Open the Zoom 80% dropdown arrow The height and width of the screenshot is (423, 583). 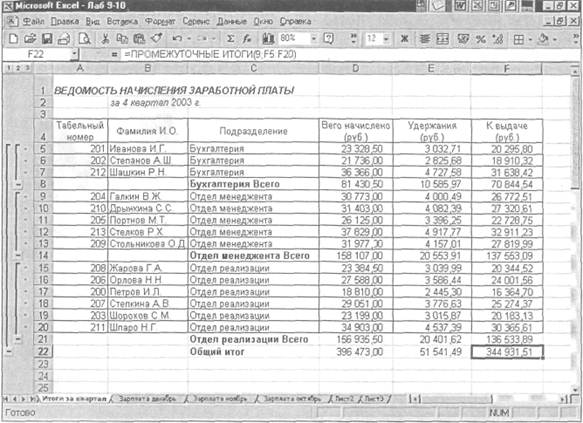313,39
